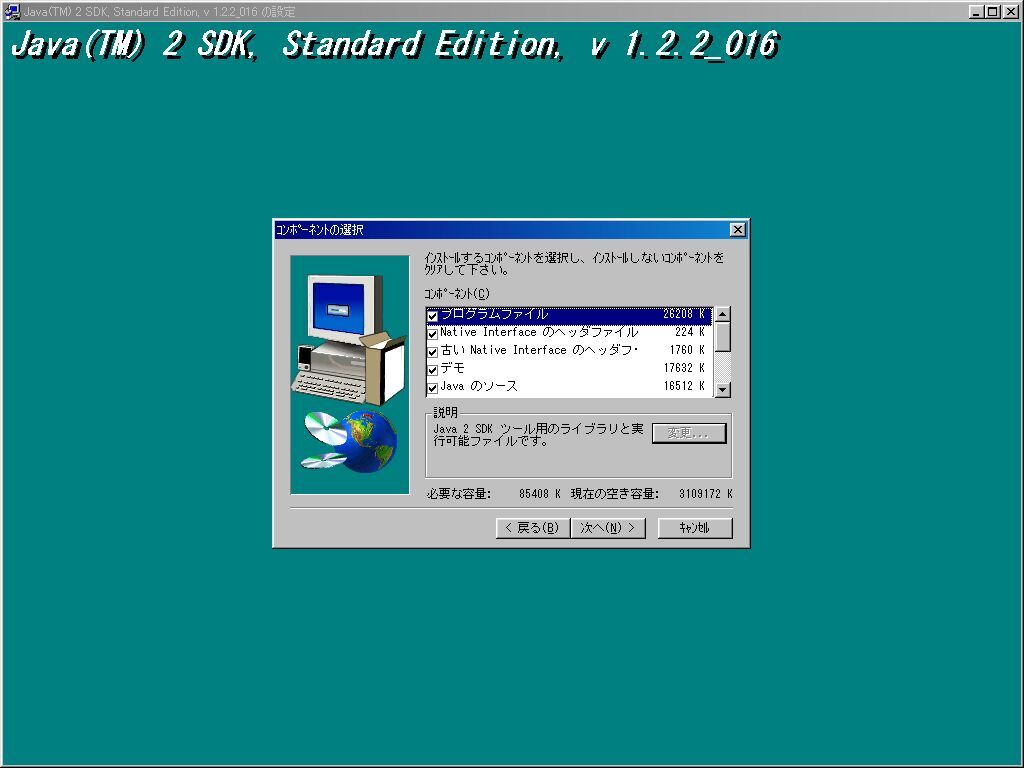Select the Native Interface のヘッダファイル row

[569, 333]
